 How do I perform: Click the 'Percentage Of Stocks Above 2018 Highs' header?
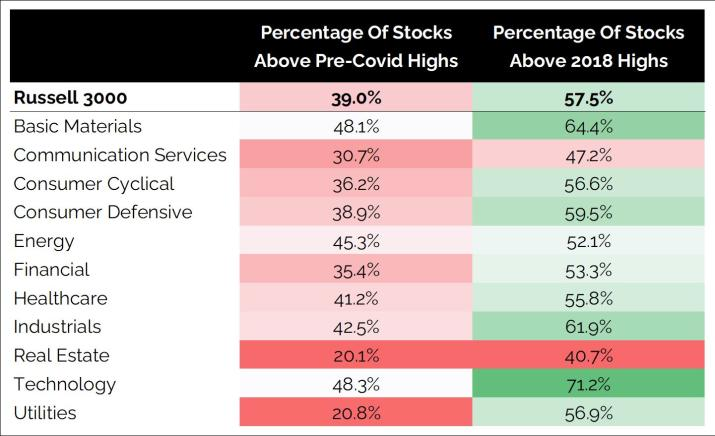pyautogui.click(x=588, y=46)
